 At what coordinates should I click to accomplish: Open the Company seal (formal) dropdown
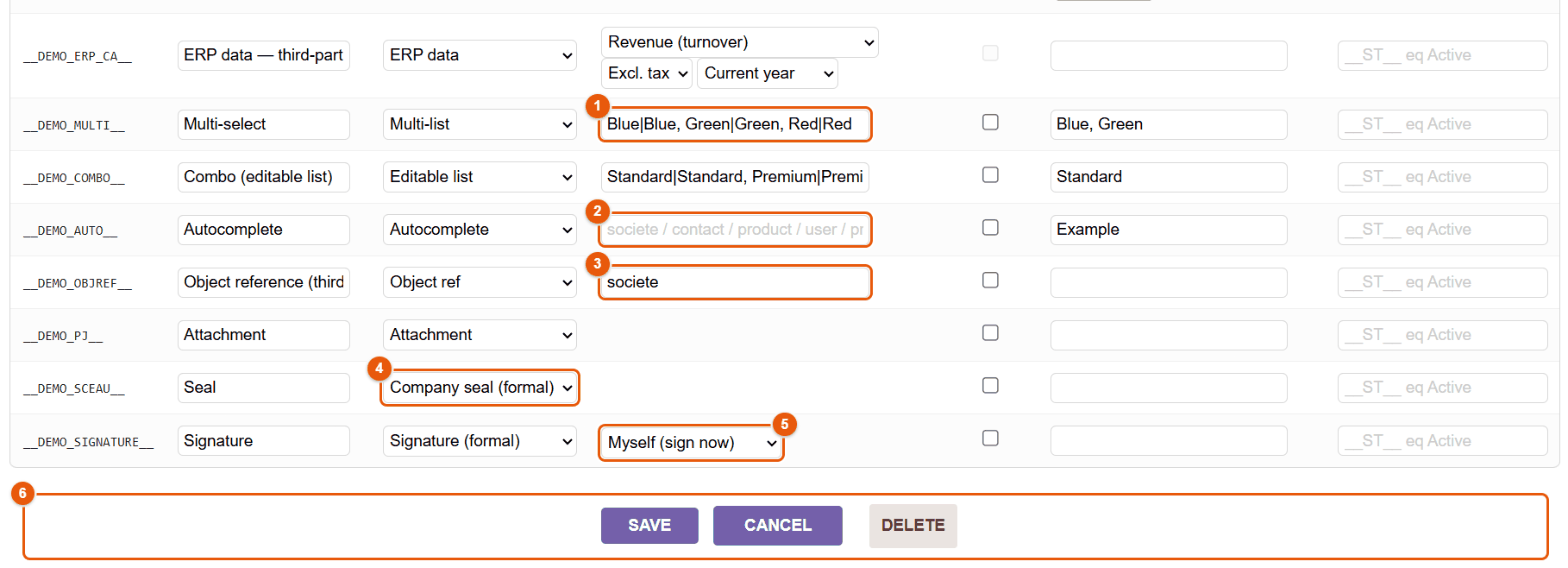[x=480, y=387]
